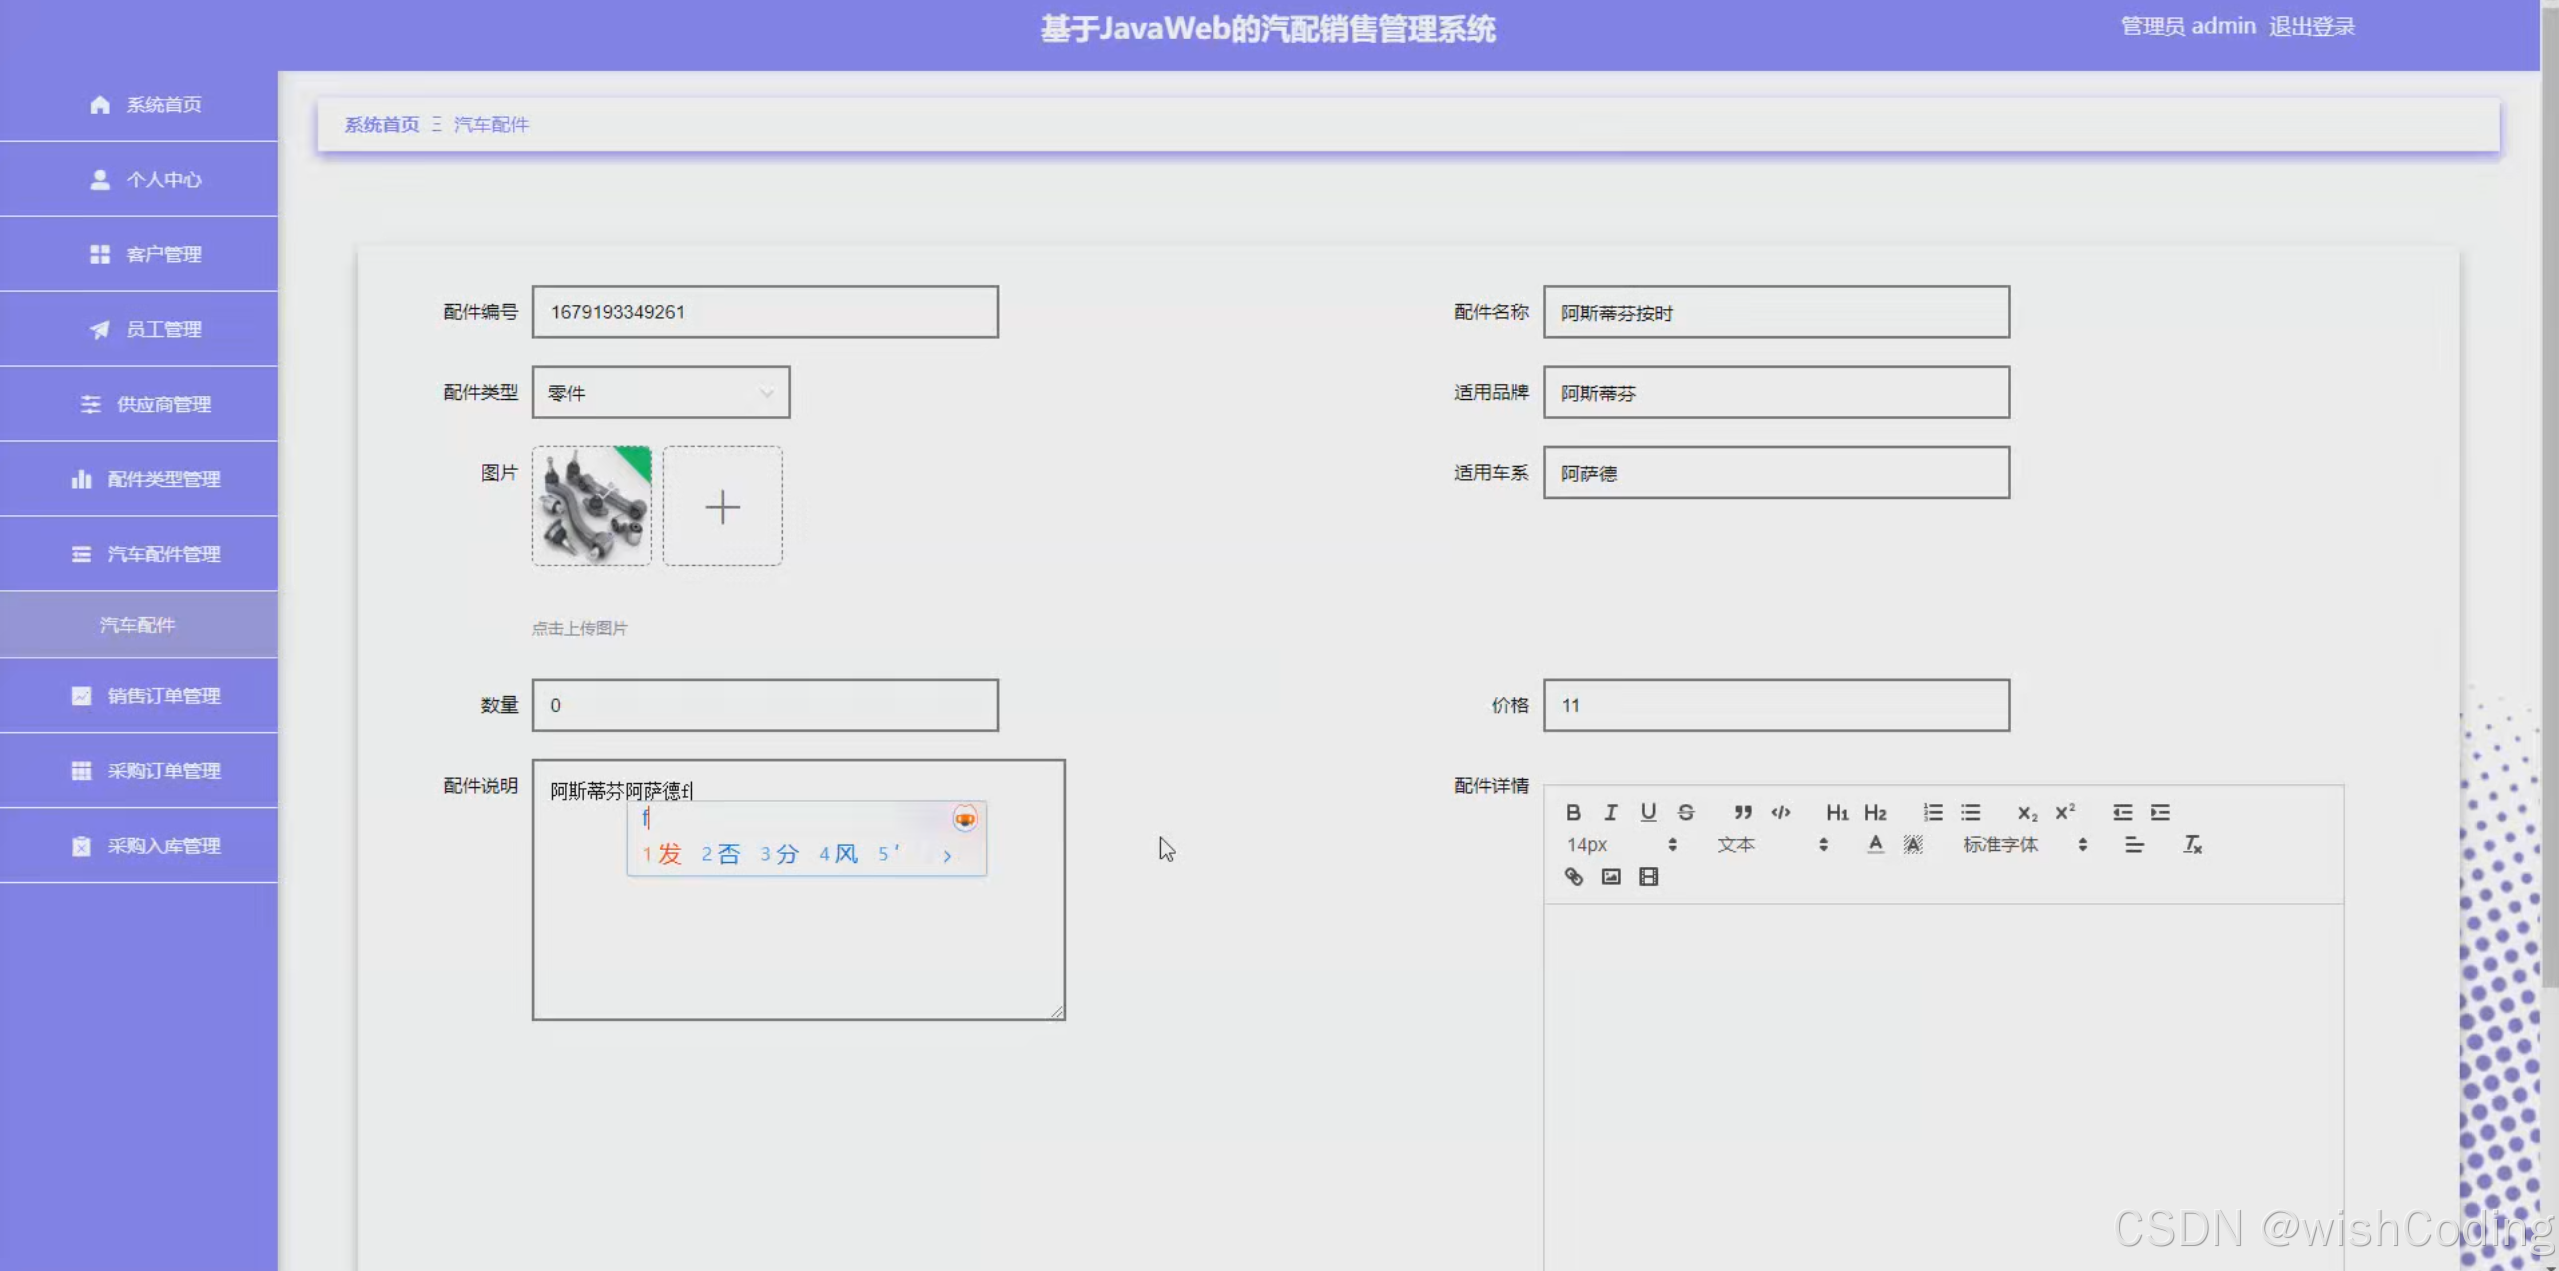Click 退出登录 to log out
Screen dimensions: 2559x1271
[2311, 26]
